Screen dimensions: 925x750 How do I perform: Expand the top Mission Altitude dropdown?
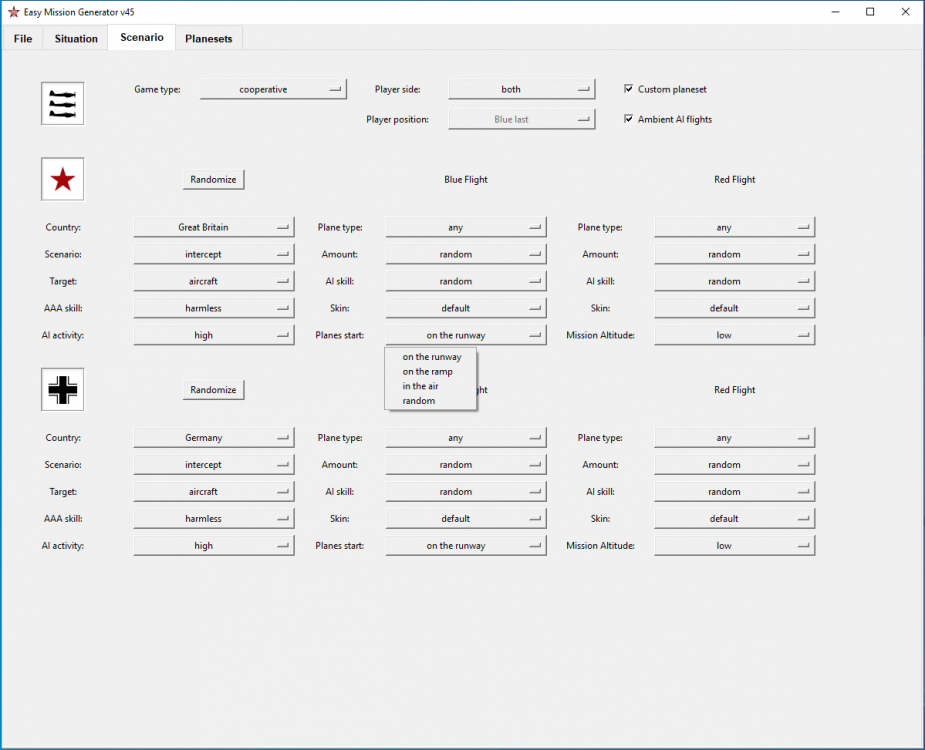point(734,335)
